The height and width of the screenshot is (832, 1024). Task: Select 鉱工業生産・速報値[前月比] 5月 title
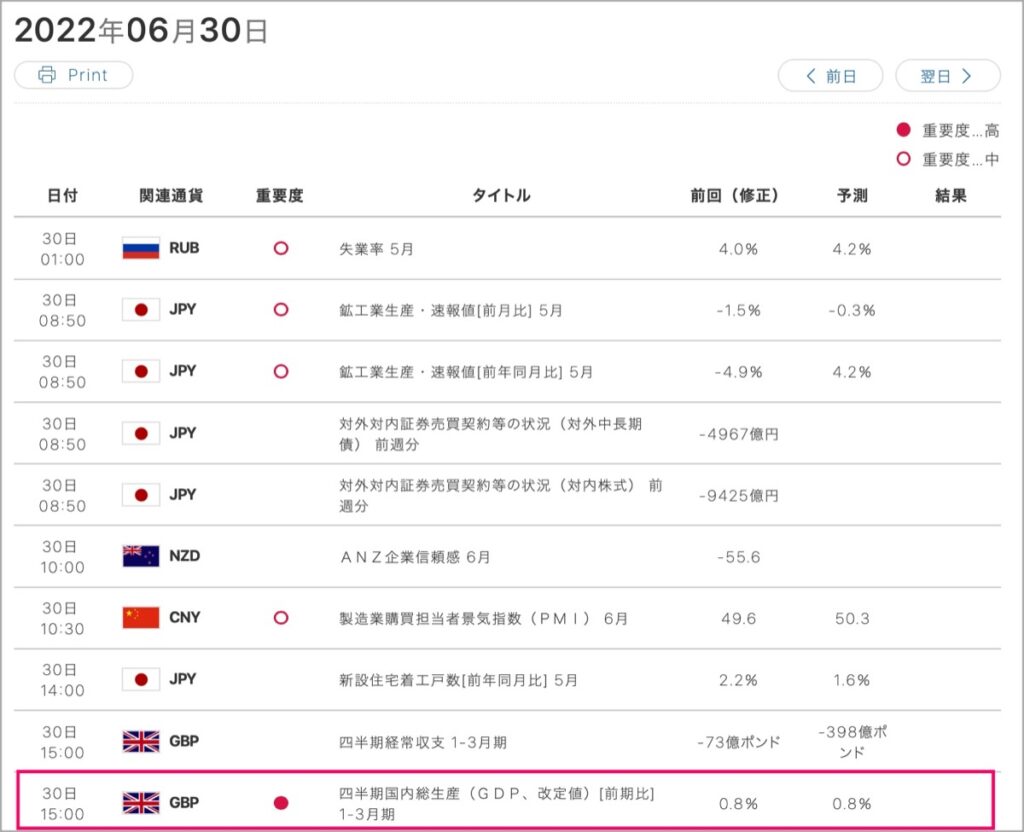tap(451, 310)
